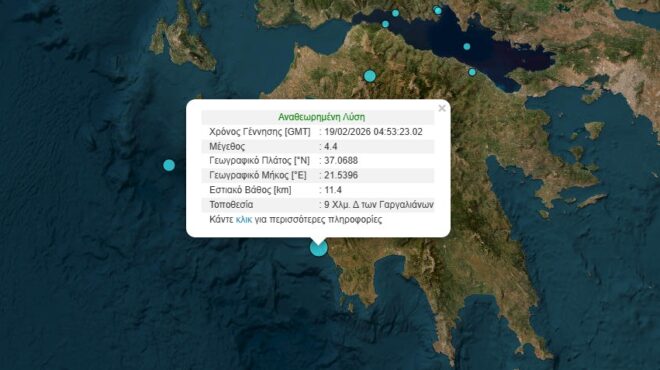Select the earthquake marker in the middle of the Corinthian Gulf
Screen dimensions: 660x370
tap(467, 47)
